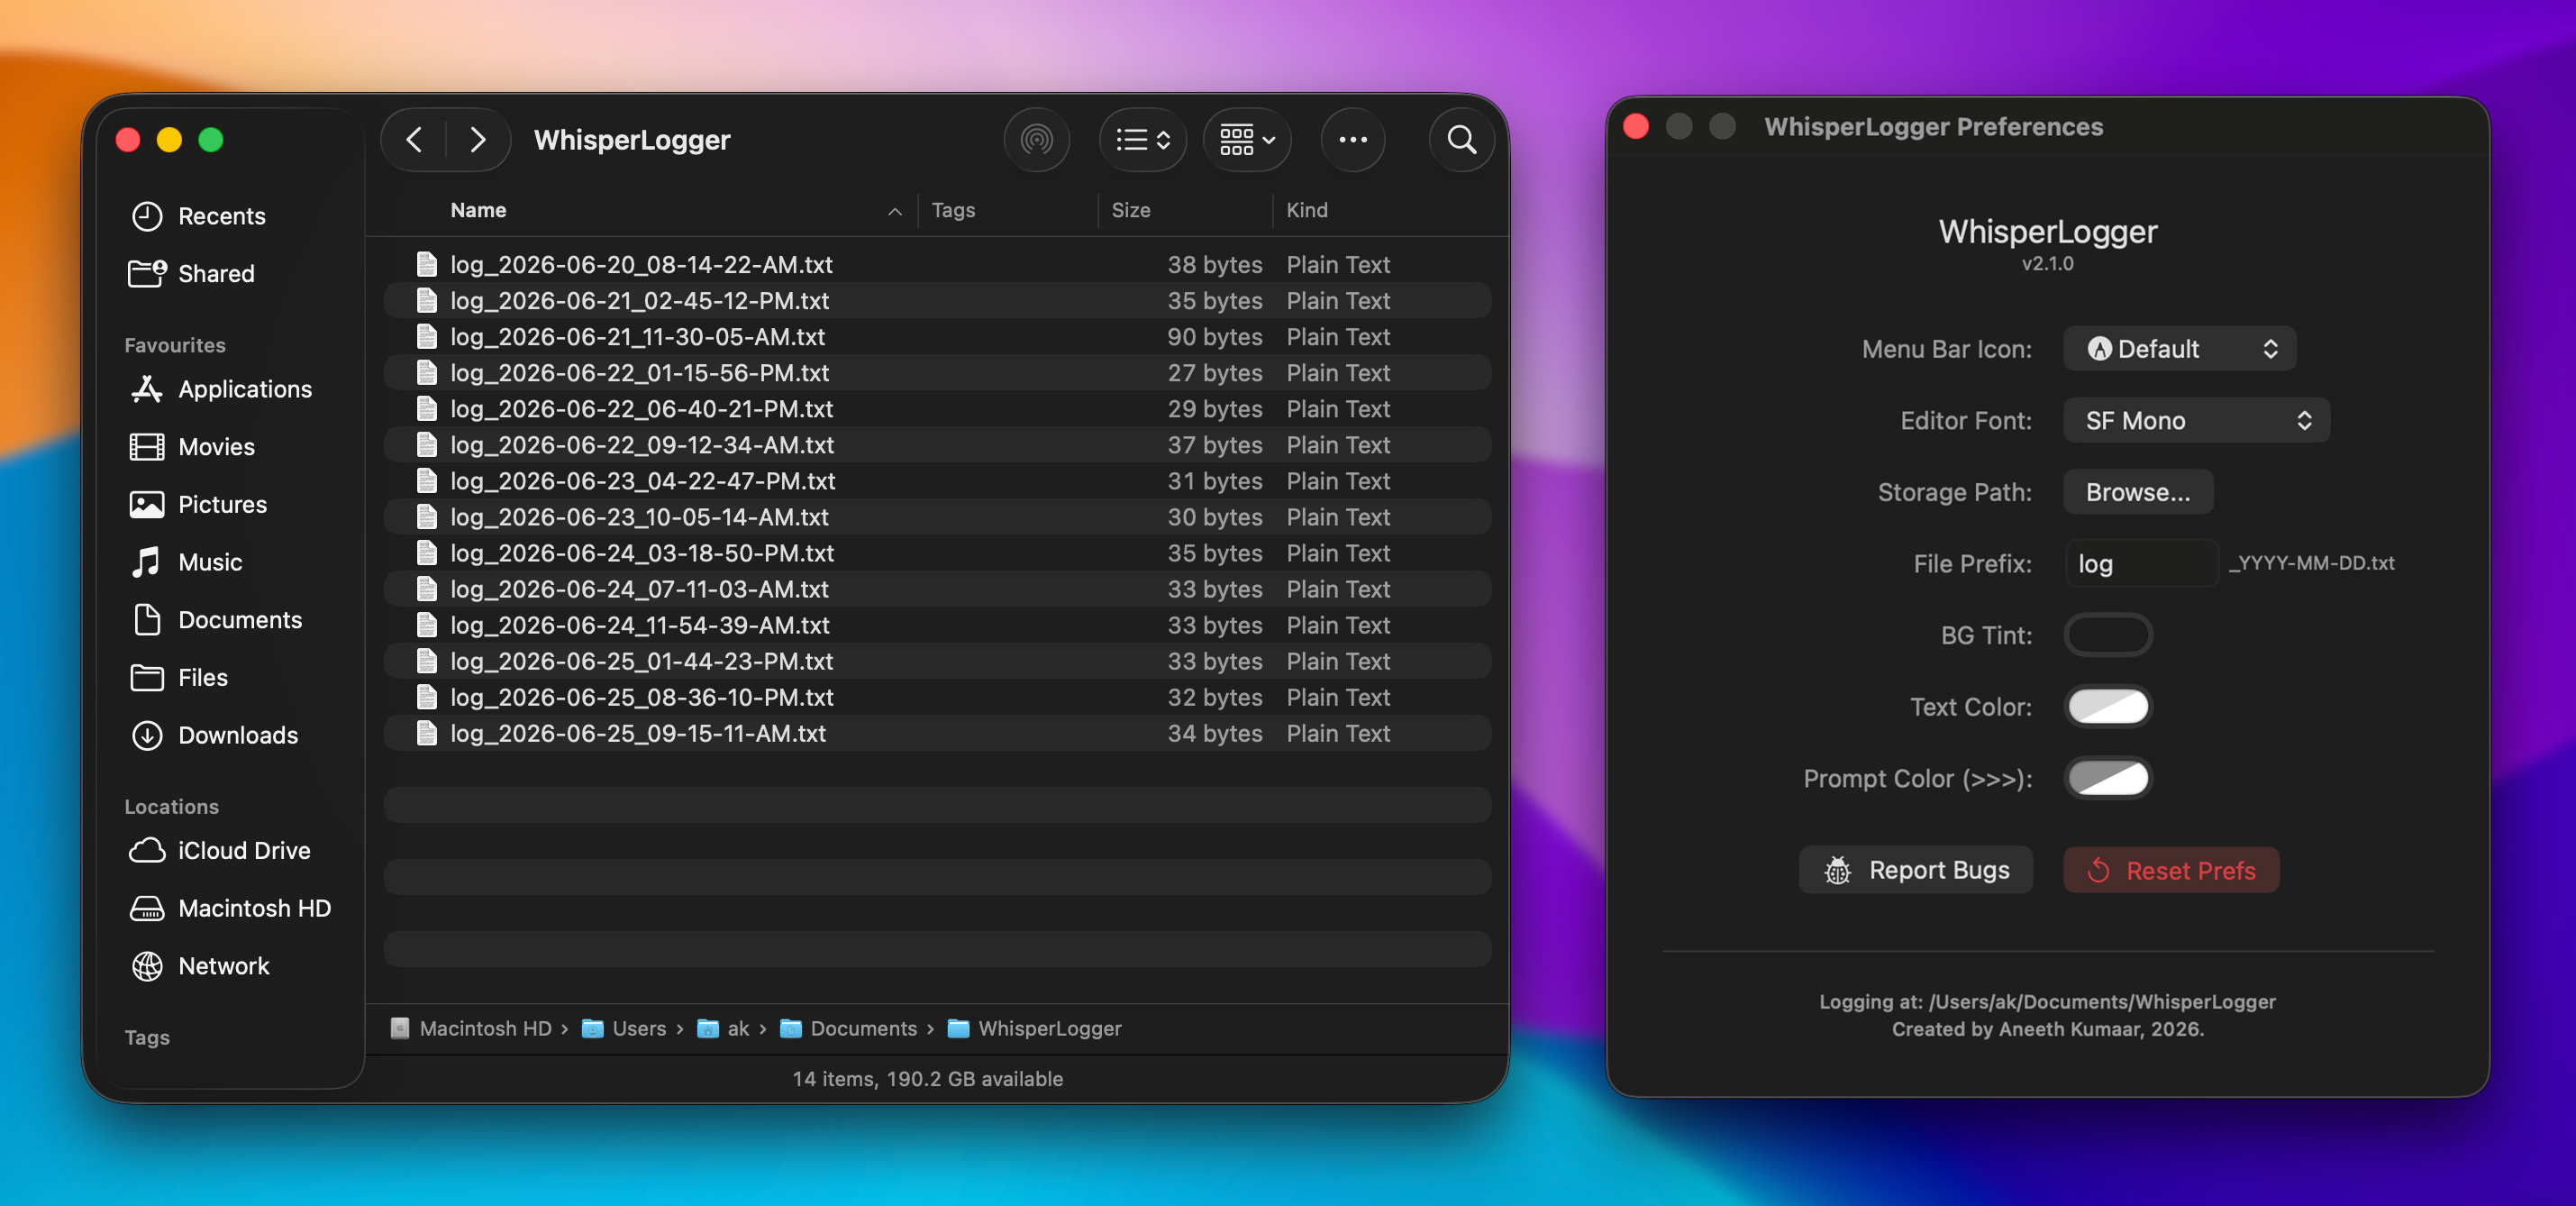This screenshot has width=2576, height=1206.
Task: Open the Editor Font SF Mono dropdown
Action: pos(2196,420)
